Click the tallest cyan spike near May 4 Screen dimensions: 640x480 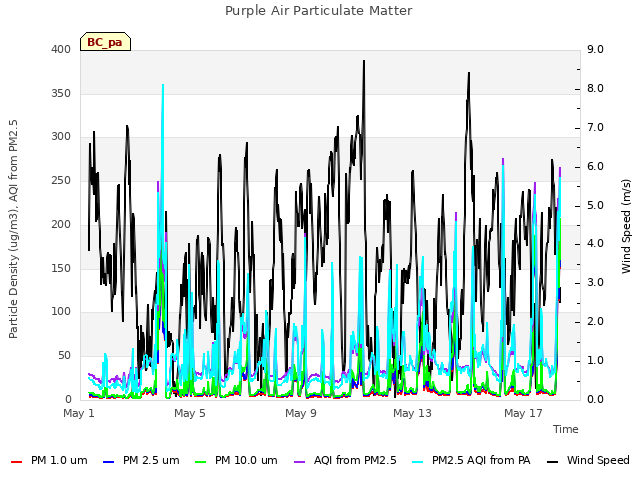point(163,85)
